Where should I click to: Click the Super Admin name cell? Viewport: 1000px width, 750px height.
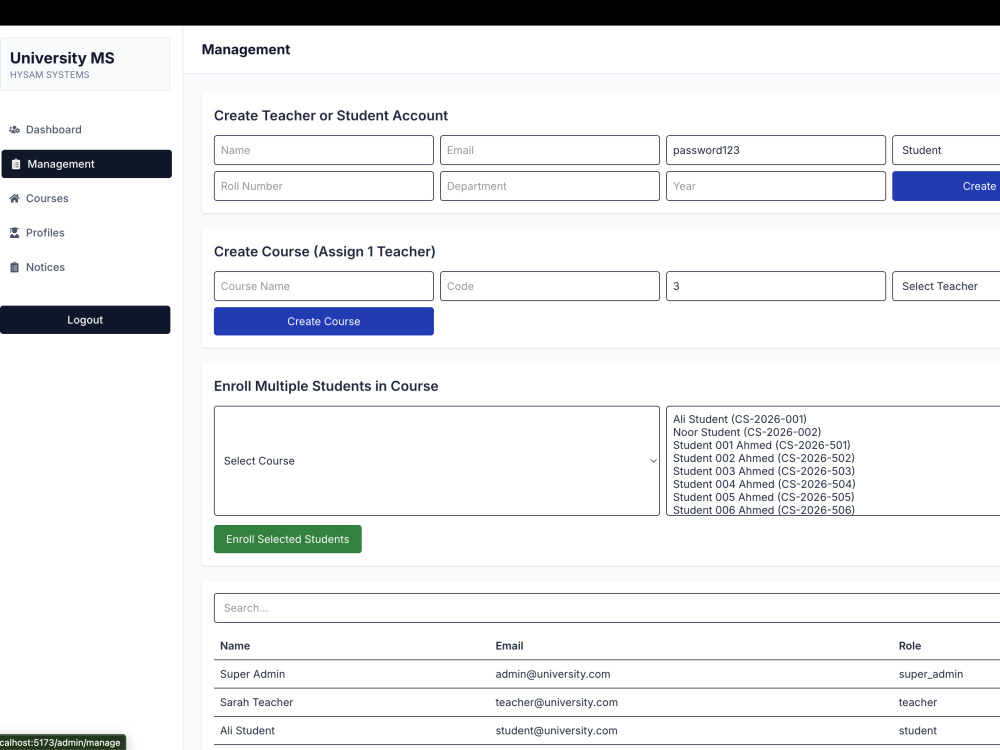pos(253,674)
